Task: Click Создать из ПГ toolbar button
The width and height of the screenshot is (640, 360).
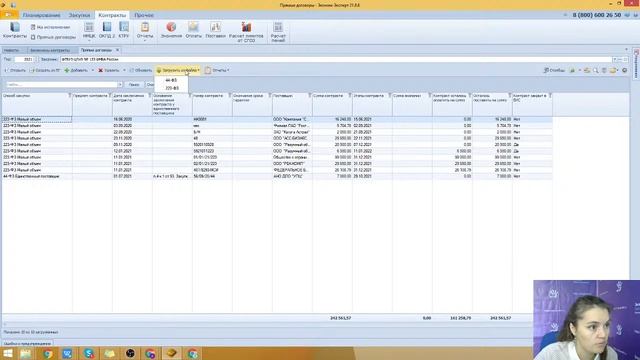Action: click(45, 70)
